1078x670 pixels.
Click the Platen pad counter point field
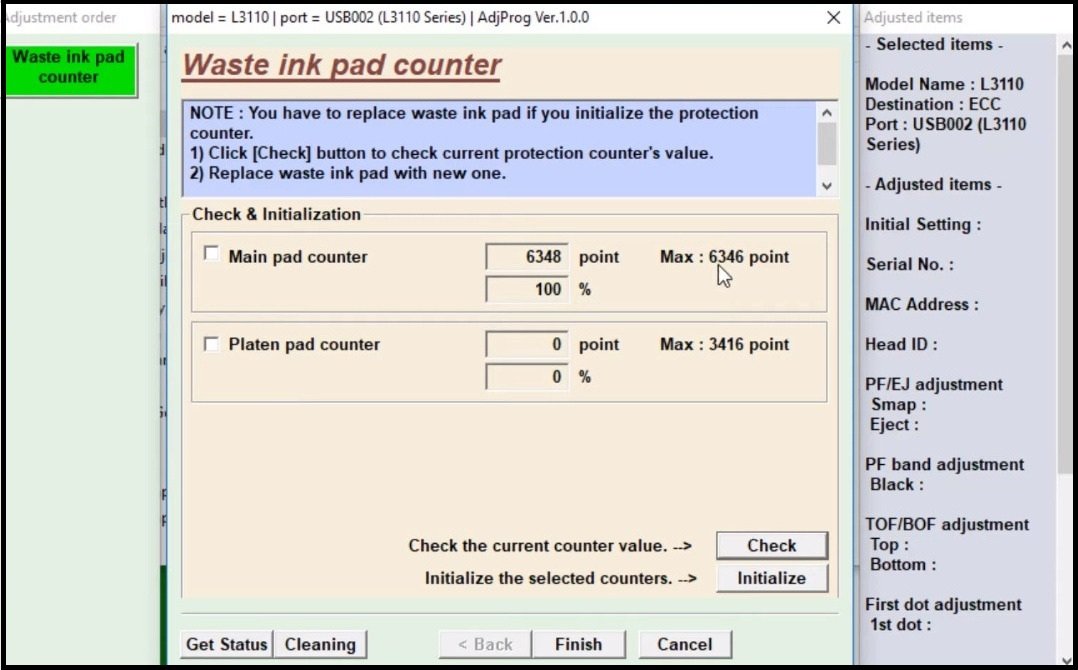point(527,344)
